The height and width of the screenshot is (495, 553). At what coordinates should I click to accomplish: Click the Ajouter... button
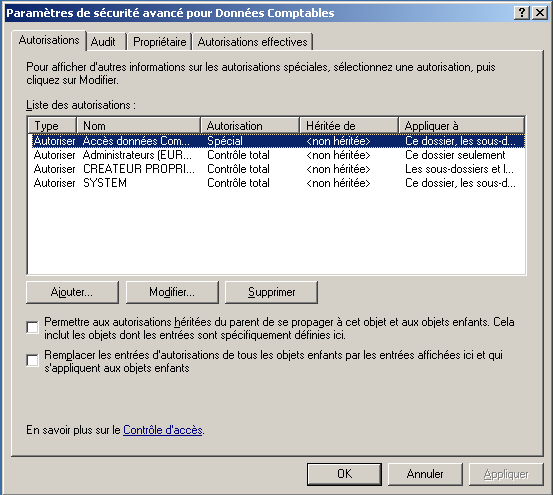click(72, 292)
